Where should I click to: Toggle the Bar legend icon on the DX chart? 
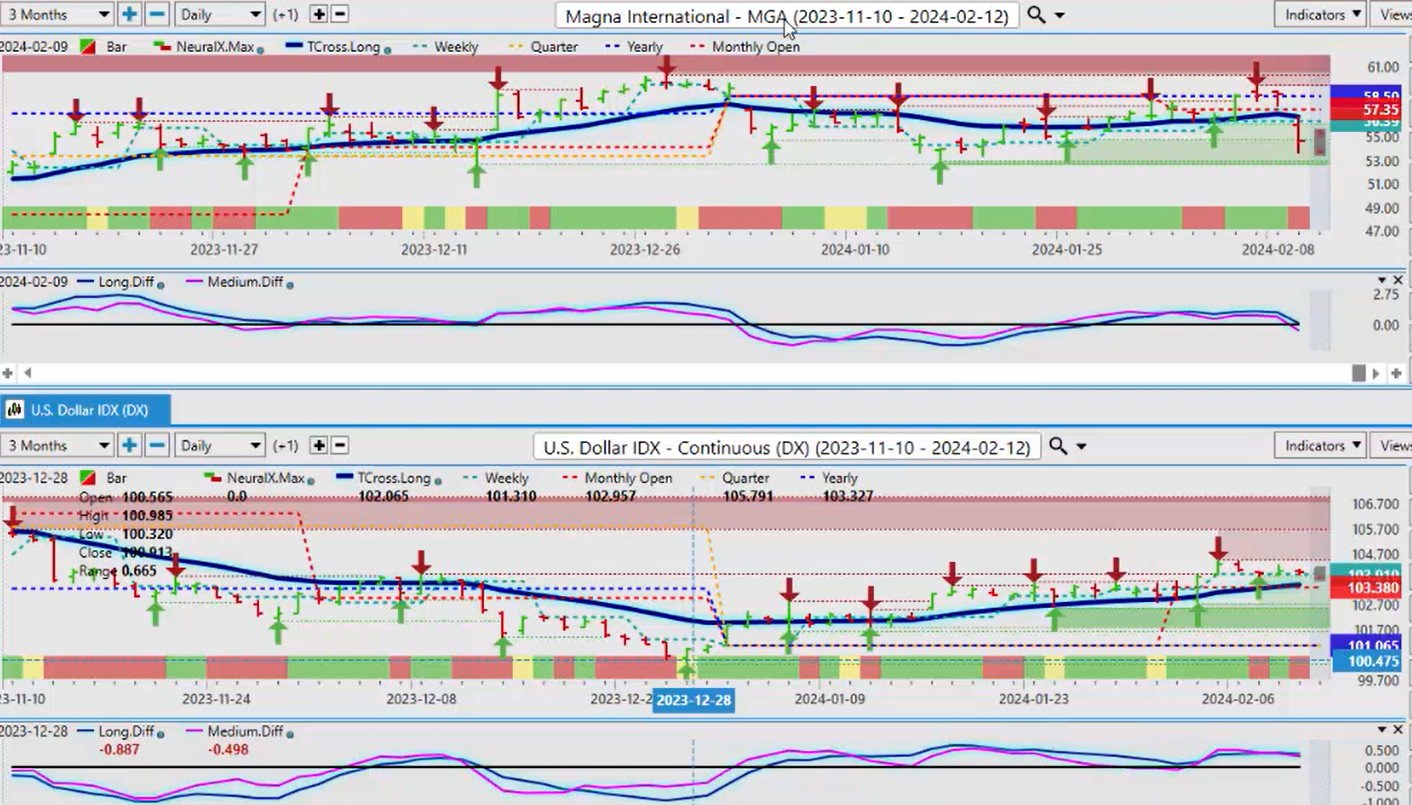(x=90, y=478)
